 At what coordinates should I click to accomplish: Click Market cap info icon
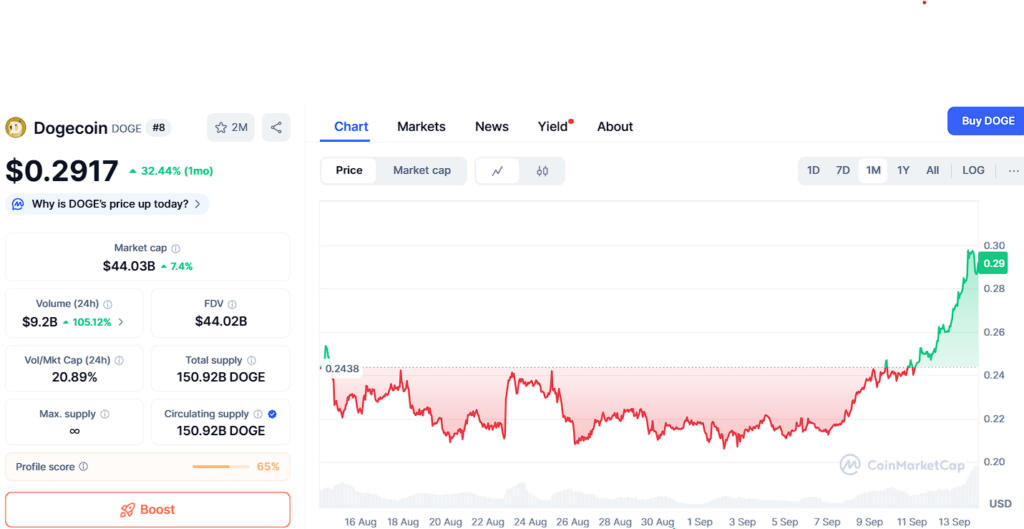coord(176,248)
